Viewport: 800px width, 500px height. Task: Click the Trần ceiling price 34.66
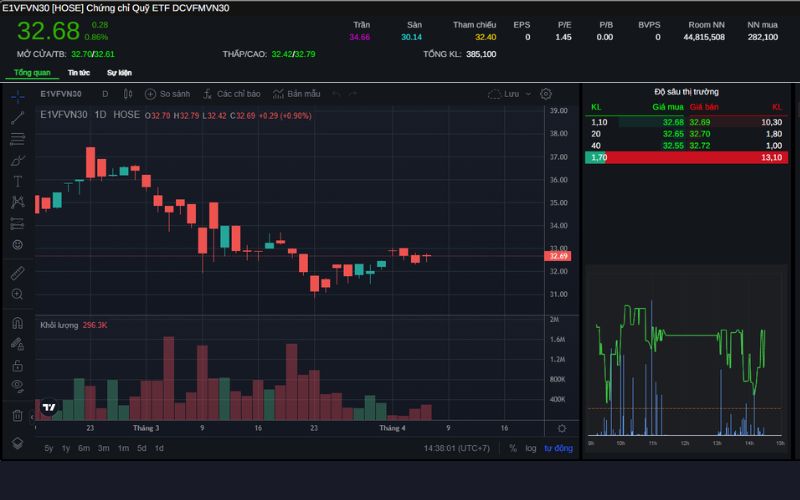pos(360,37)
